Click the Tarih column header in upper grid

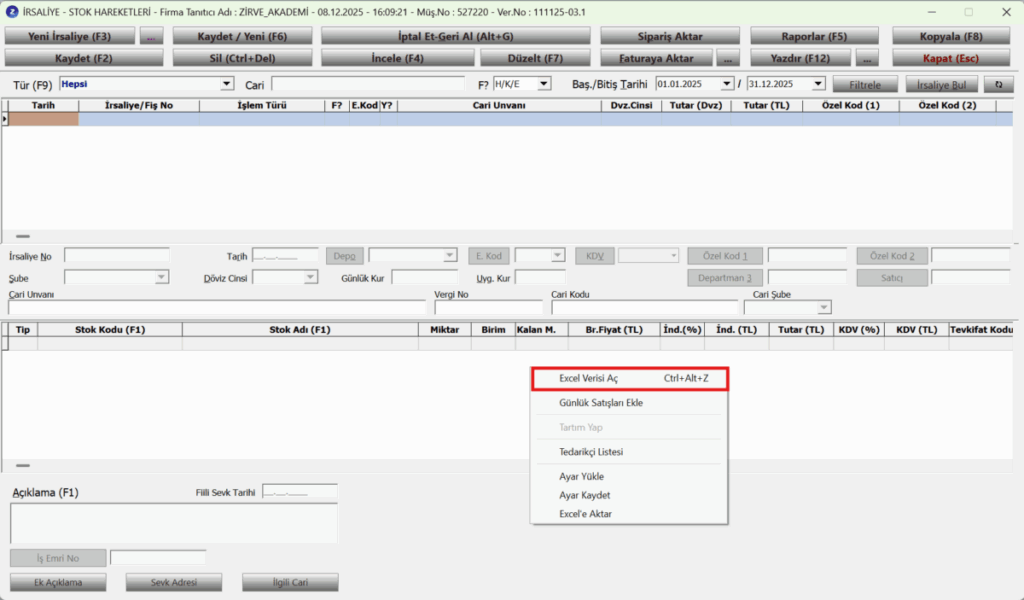point(43,105)
